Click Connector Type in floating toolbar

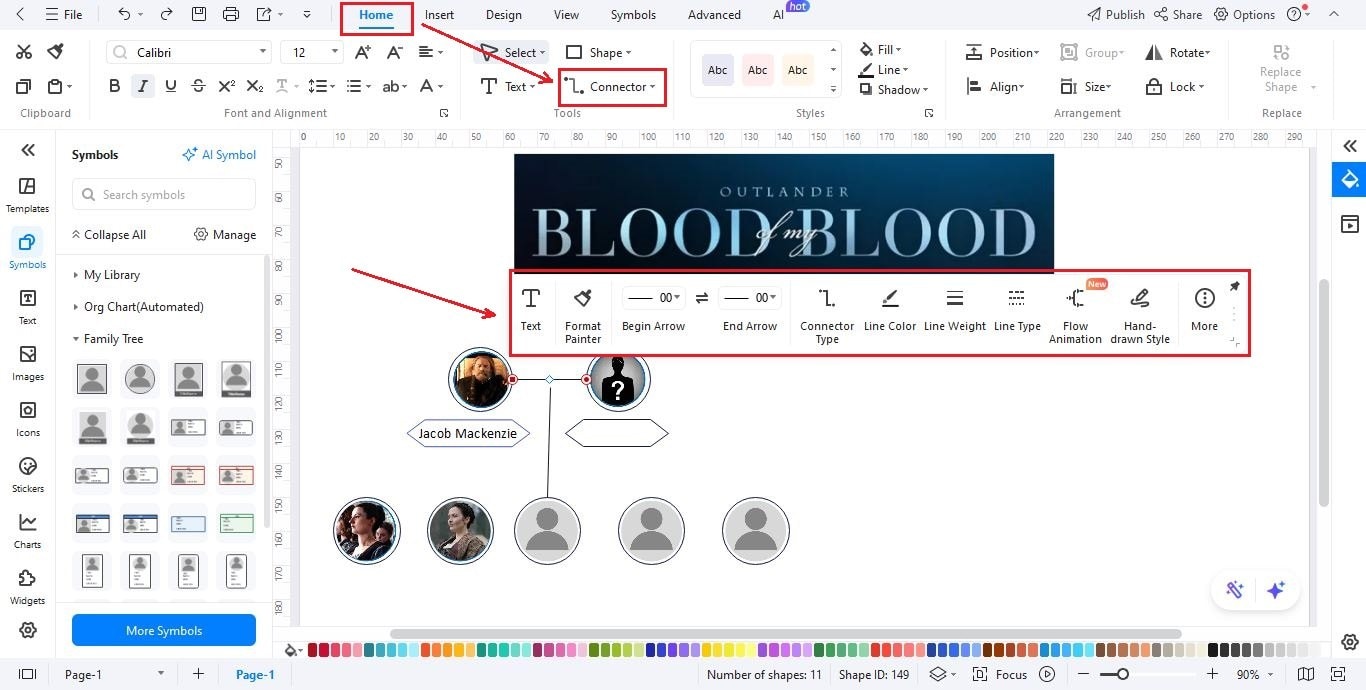pyautogui.click(x=827, y=315)
